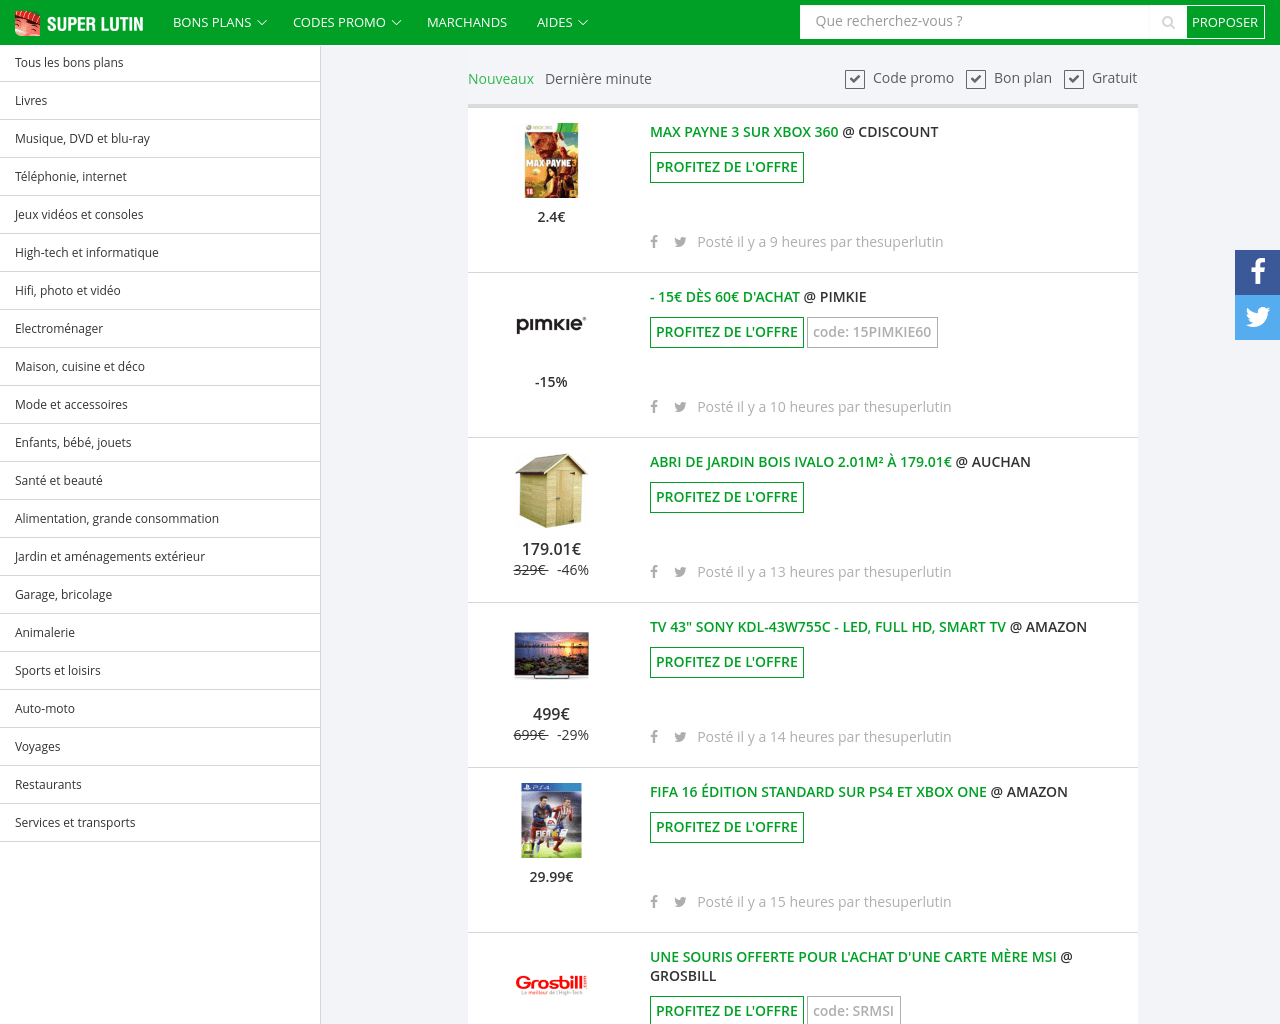1280x1024 pixels.
Task: Click the Pimkie logo thumbnail
Action: click(551, 324)
